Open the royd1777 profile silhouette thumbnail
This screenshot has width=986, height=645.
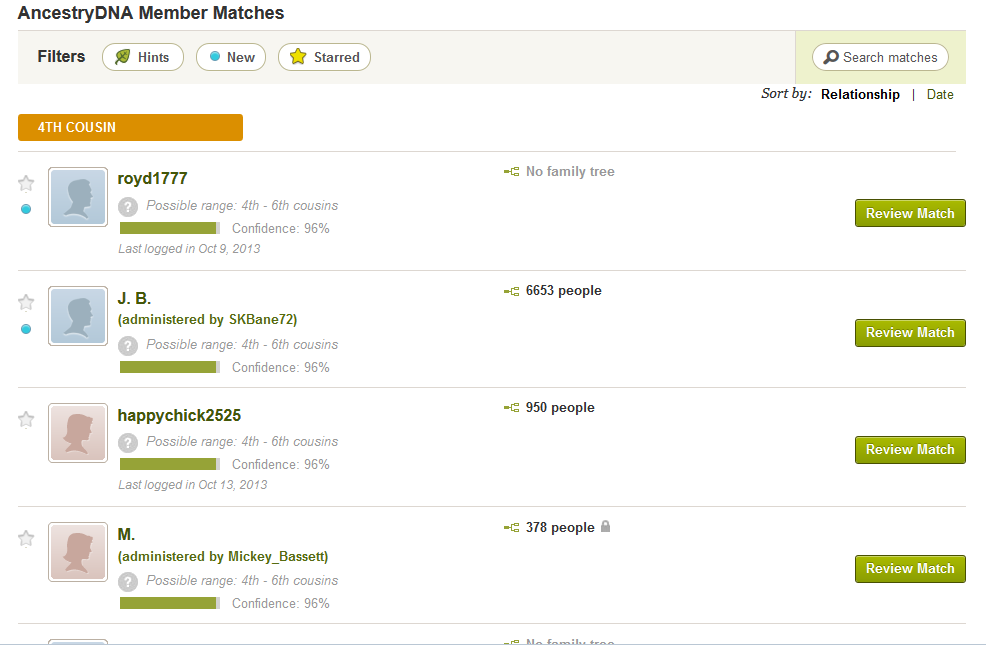tap(78, 197)
